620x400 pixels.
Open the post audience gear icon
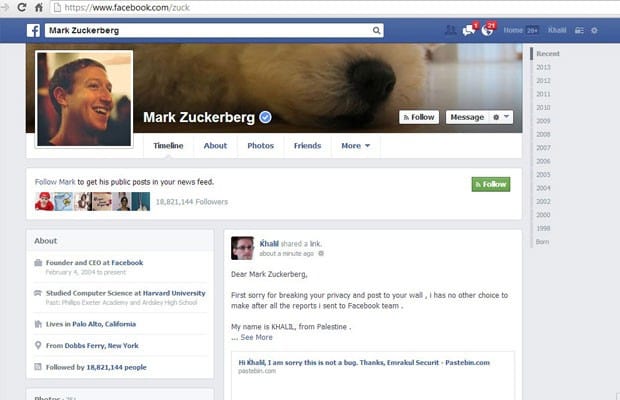pyautogui.click(x=321, y=253)
